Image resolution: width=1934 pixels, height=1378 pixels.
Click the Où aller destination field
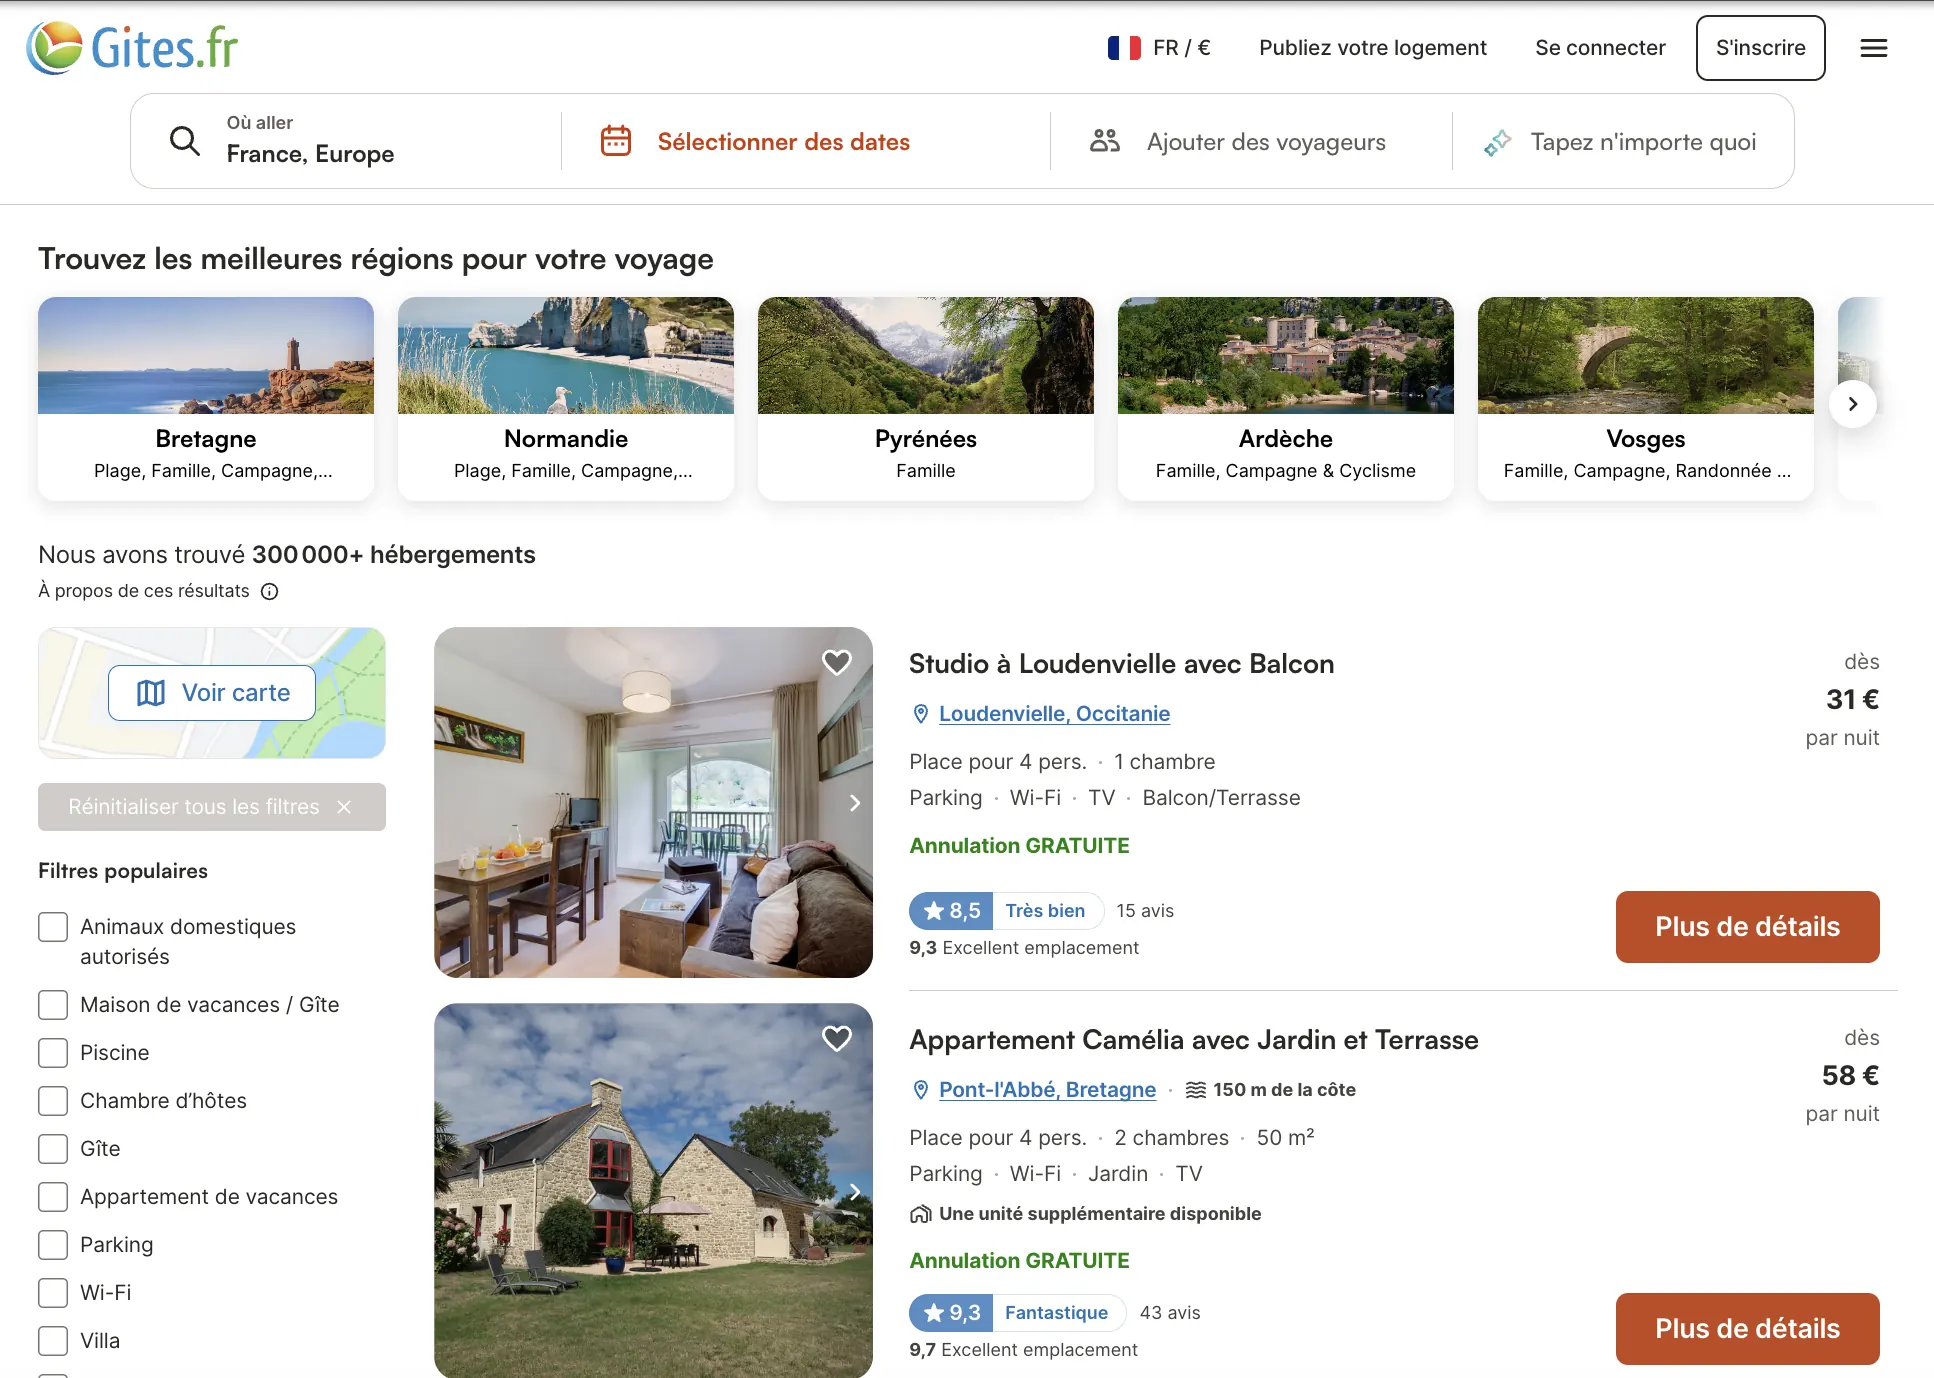click(x=346, y=141)
